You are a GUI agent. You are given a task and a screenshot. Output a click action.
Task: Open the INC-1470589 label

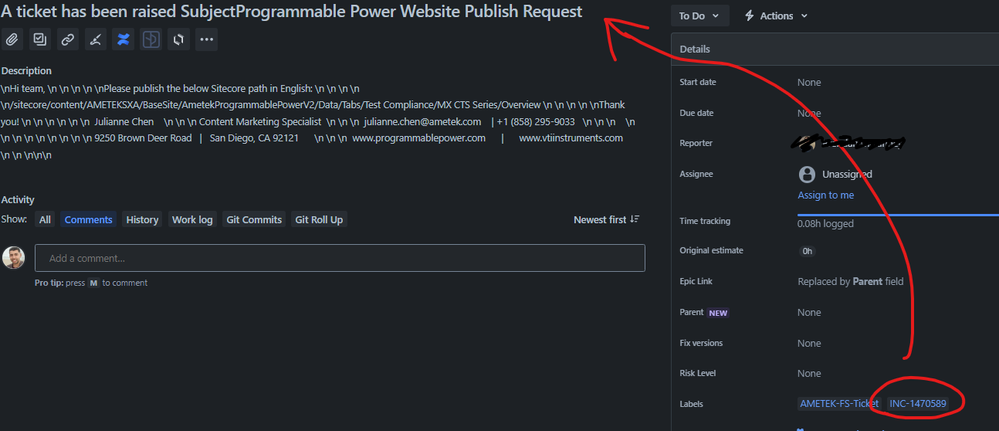tap(918, 404)
